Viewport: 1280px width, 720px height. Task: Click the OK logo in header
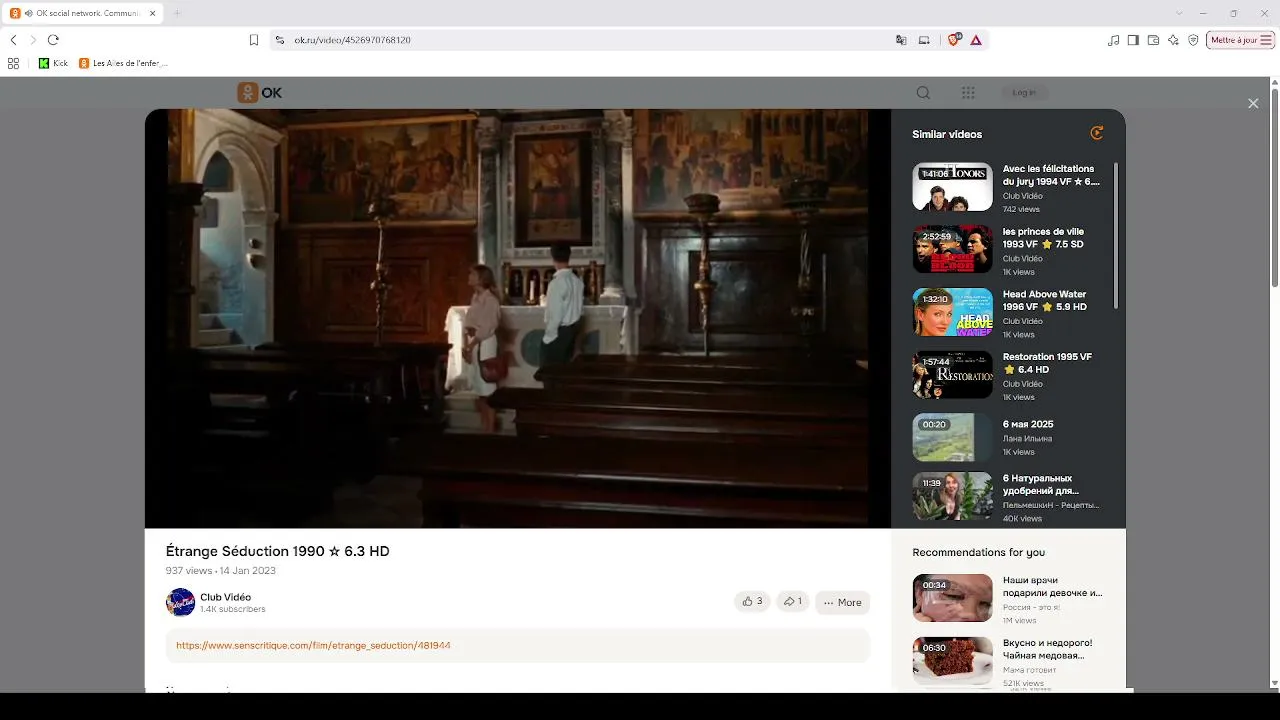pyautogui.click(x=260, y=93)
